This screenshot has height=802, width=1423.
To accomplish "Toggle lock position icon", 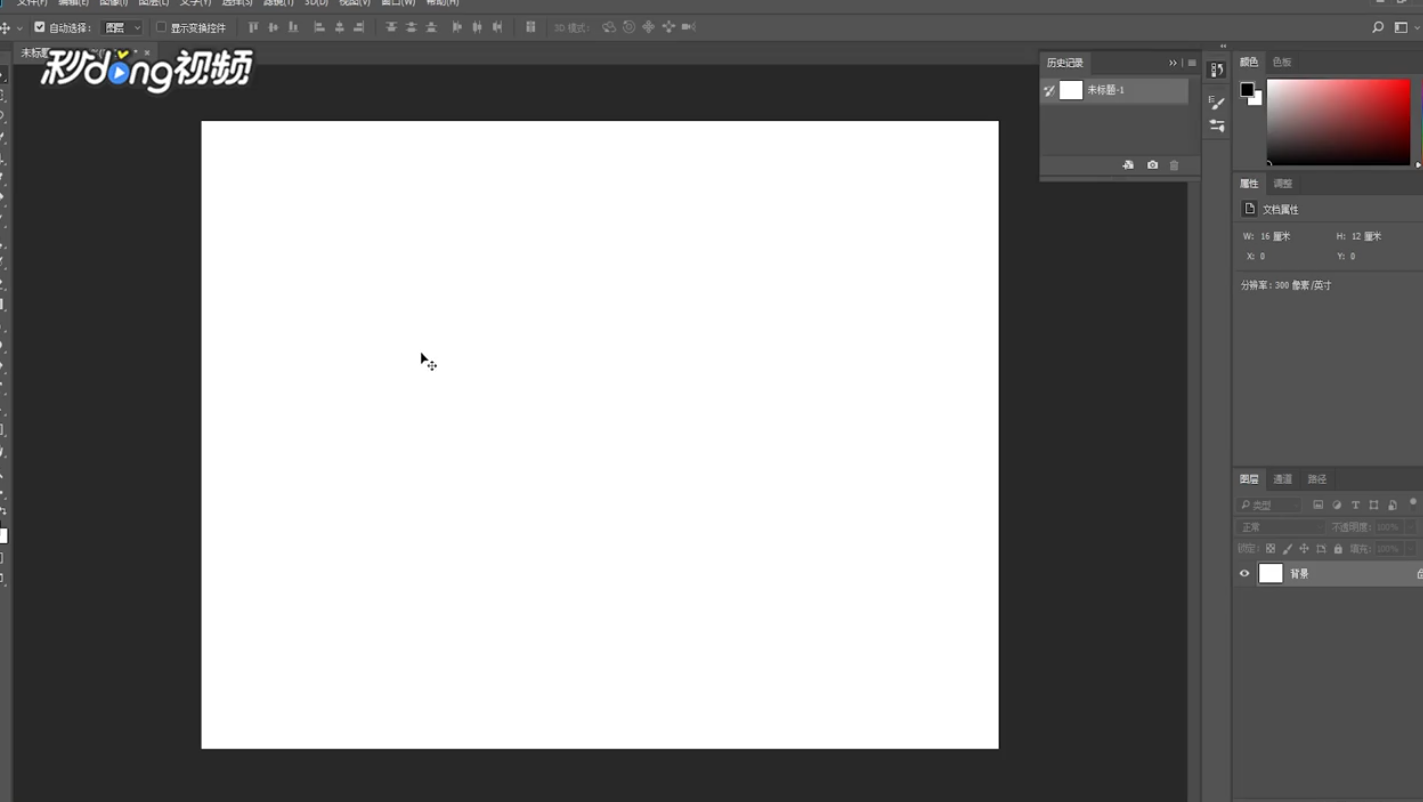I will point(1304,549).
